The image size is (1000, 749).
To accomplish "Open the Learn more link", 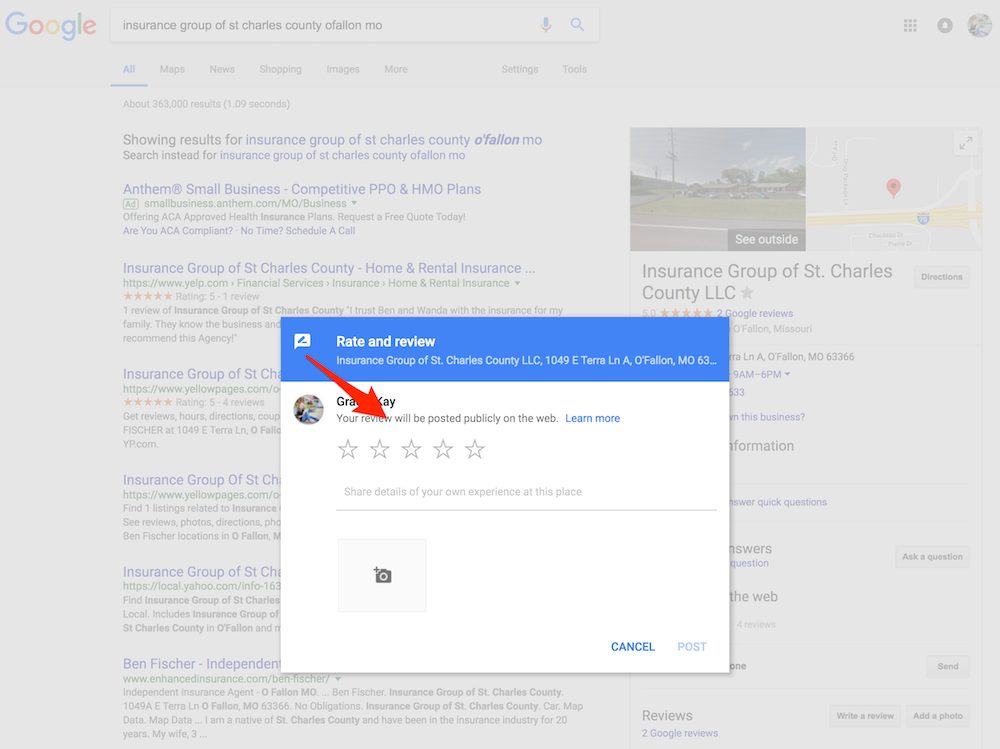I will tap(592, 418).
